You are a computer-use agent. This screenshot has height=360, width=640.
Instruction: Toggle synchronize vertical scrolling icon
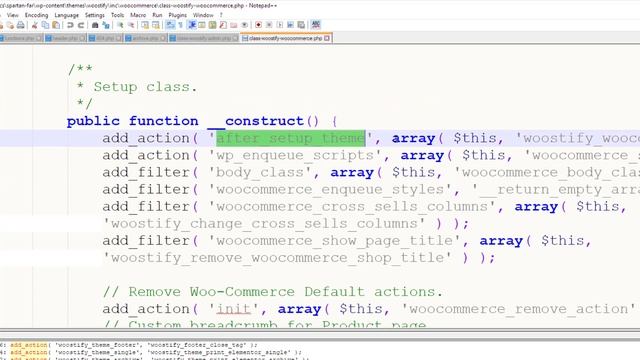click(x=145, y=25)
